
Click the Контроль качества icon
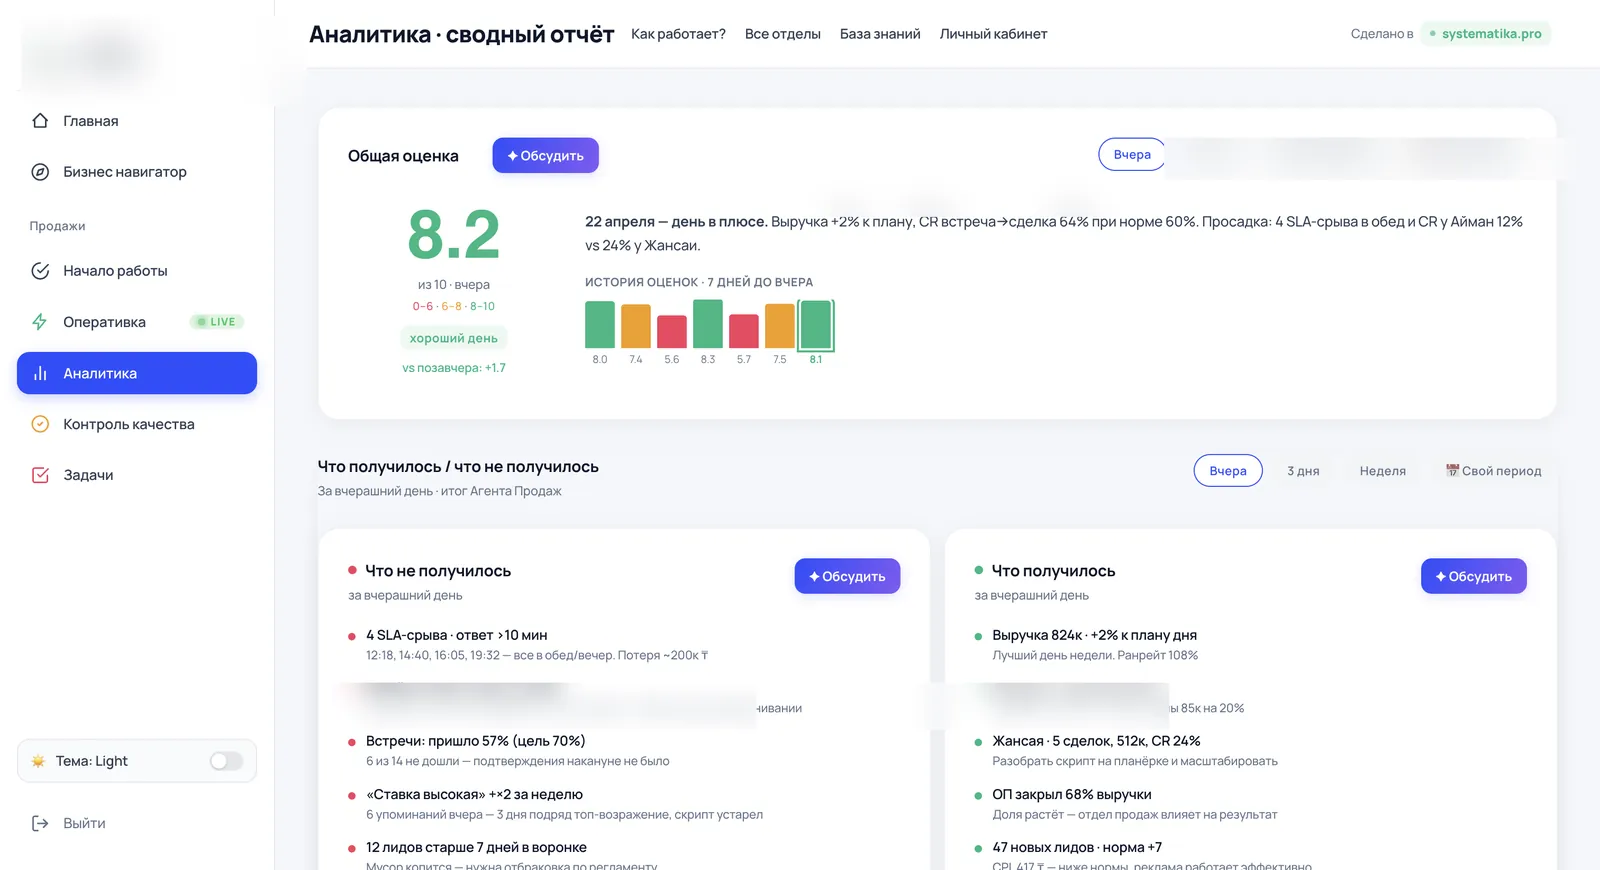pyautogui.click(x=40, y=424)
